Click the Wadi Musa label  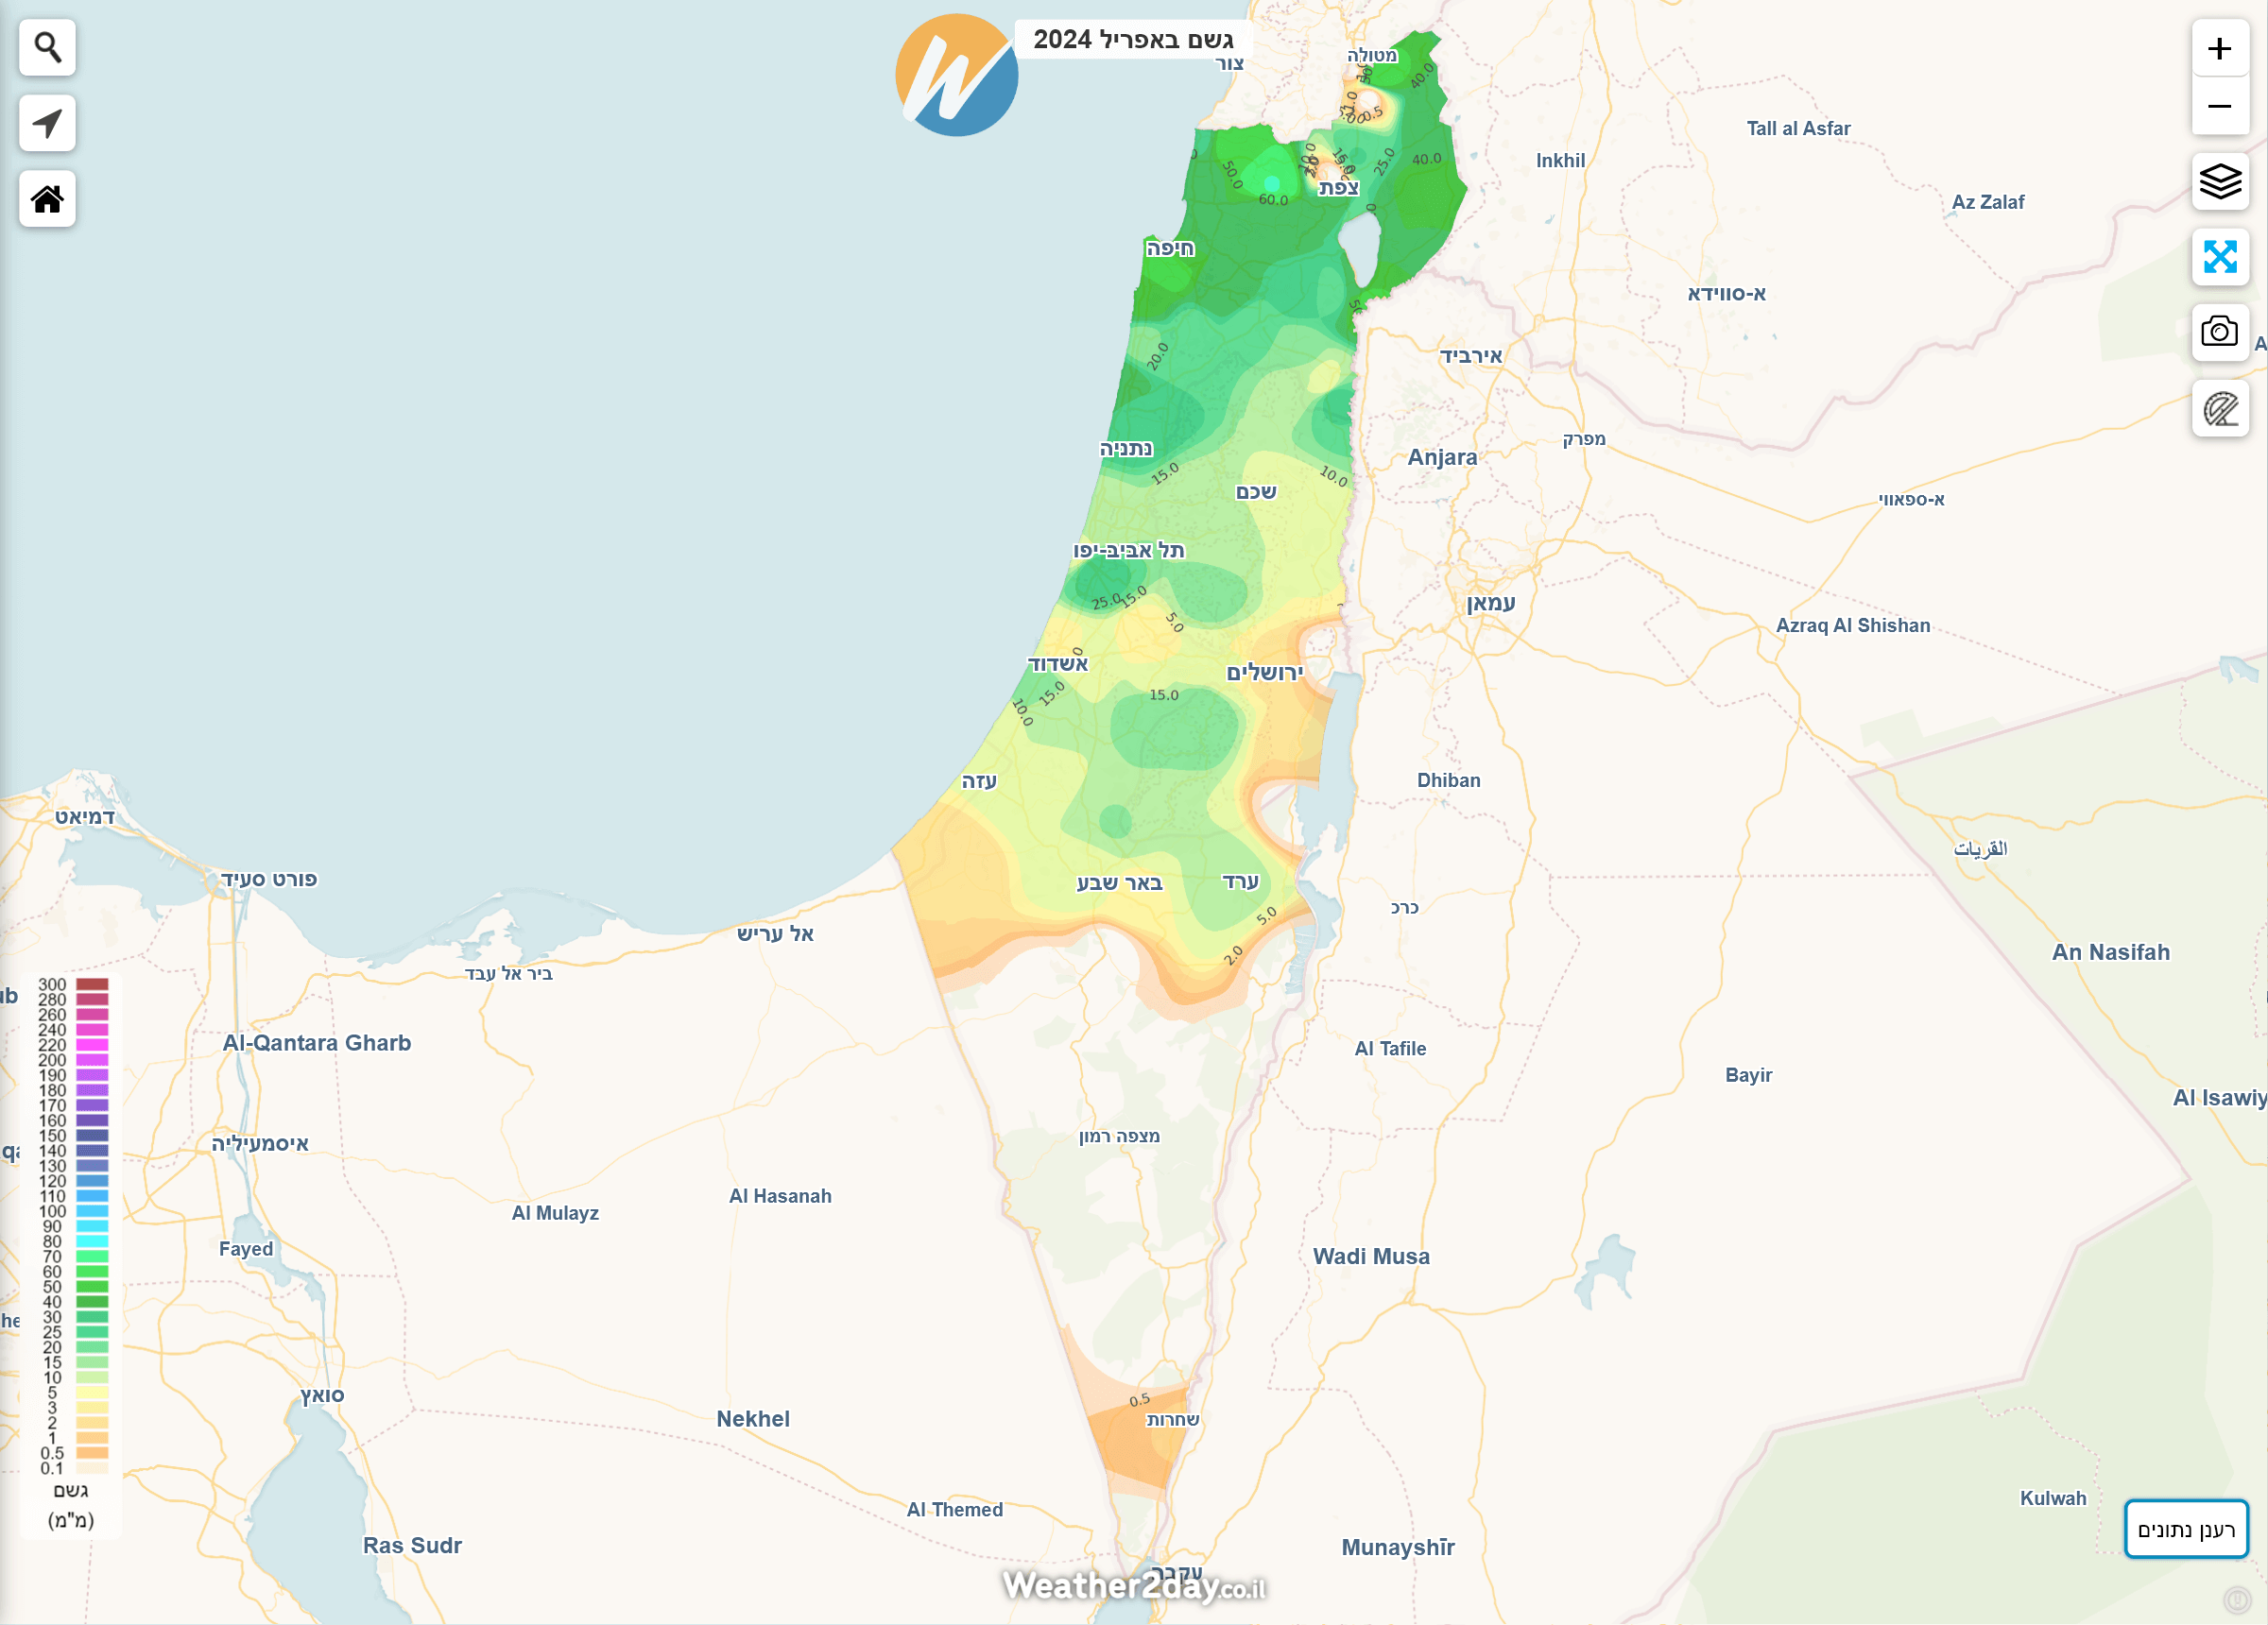1371,1256
